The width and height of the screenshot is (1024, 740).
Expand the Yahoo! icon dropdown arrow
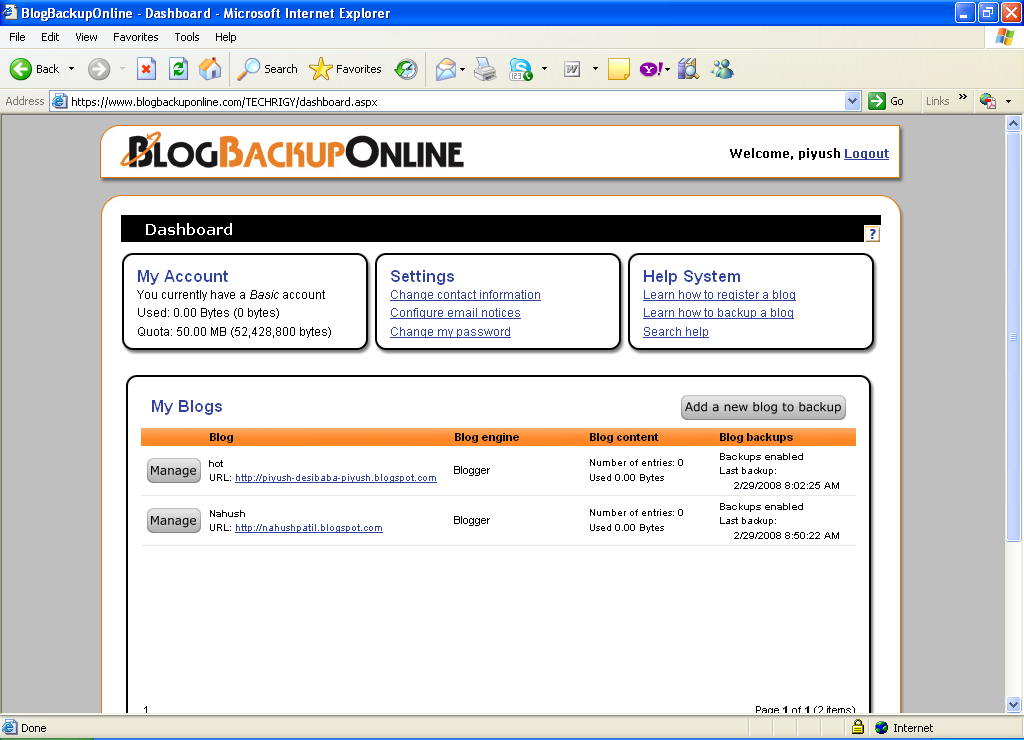pyautogui.click(x=667, y=69)
